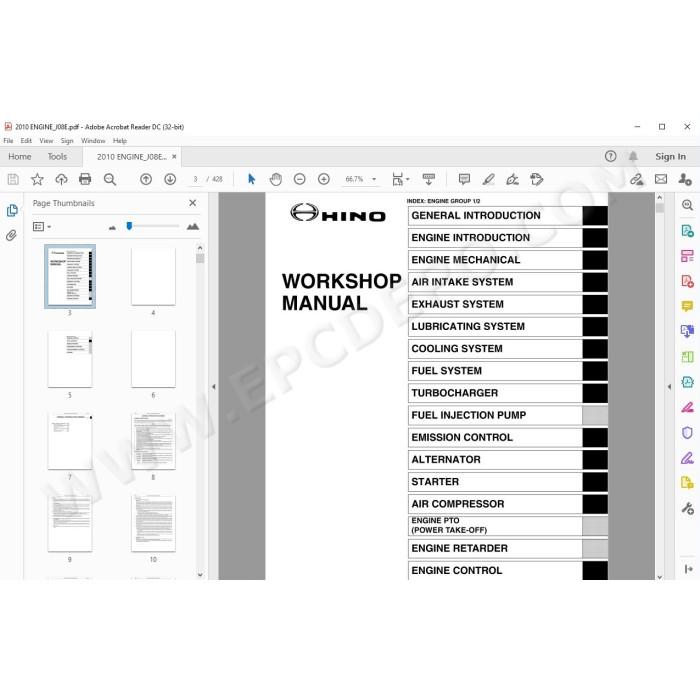Viewport: 700px width, 700px height.
Task: Click the document vertical scrollbar handle
Action: pyautogui.click(x=660, y=208)
